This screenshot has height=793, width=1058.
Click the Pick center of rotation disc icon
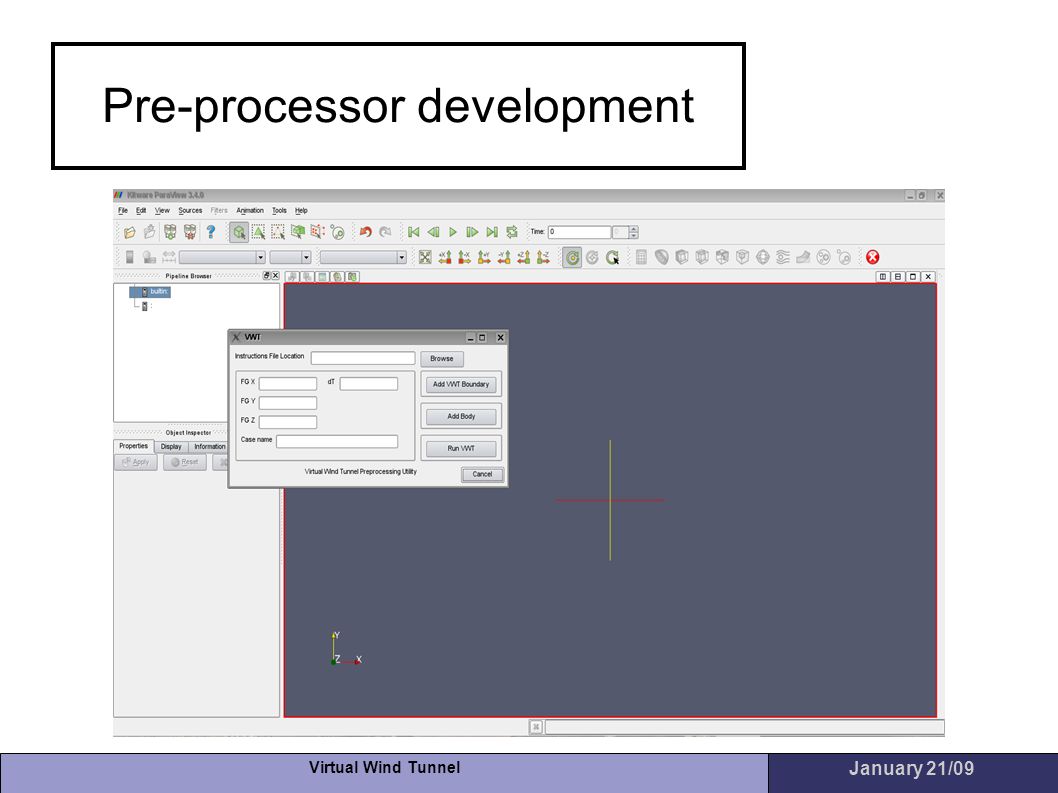pos(337,232)
